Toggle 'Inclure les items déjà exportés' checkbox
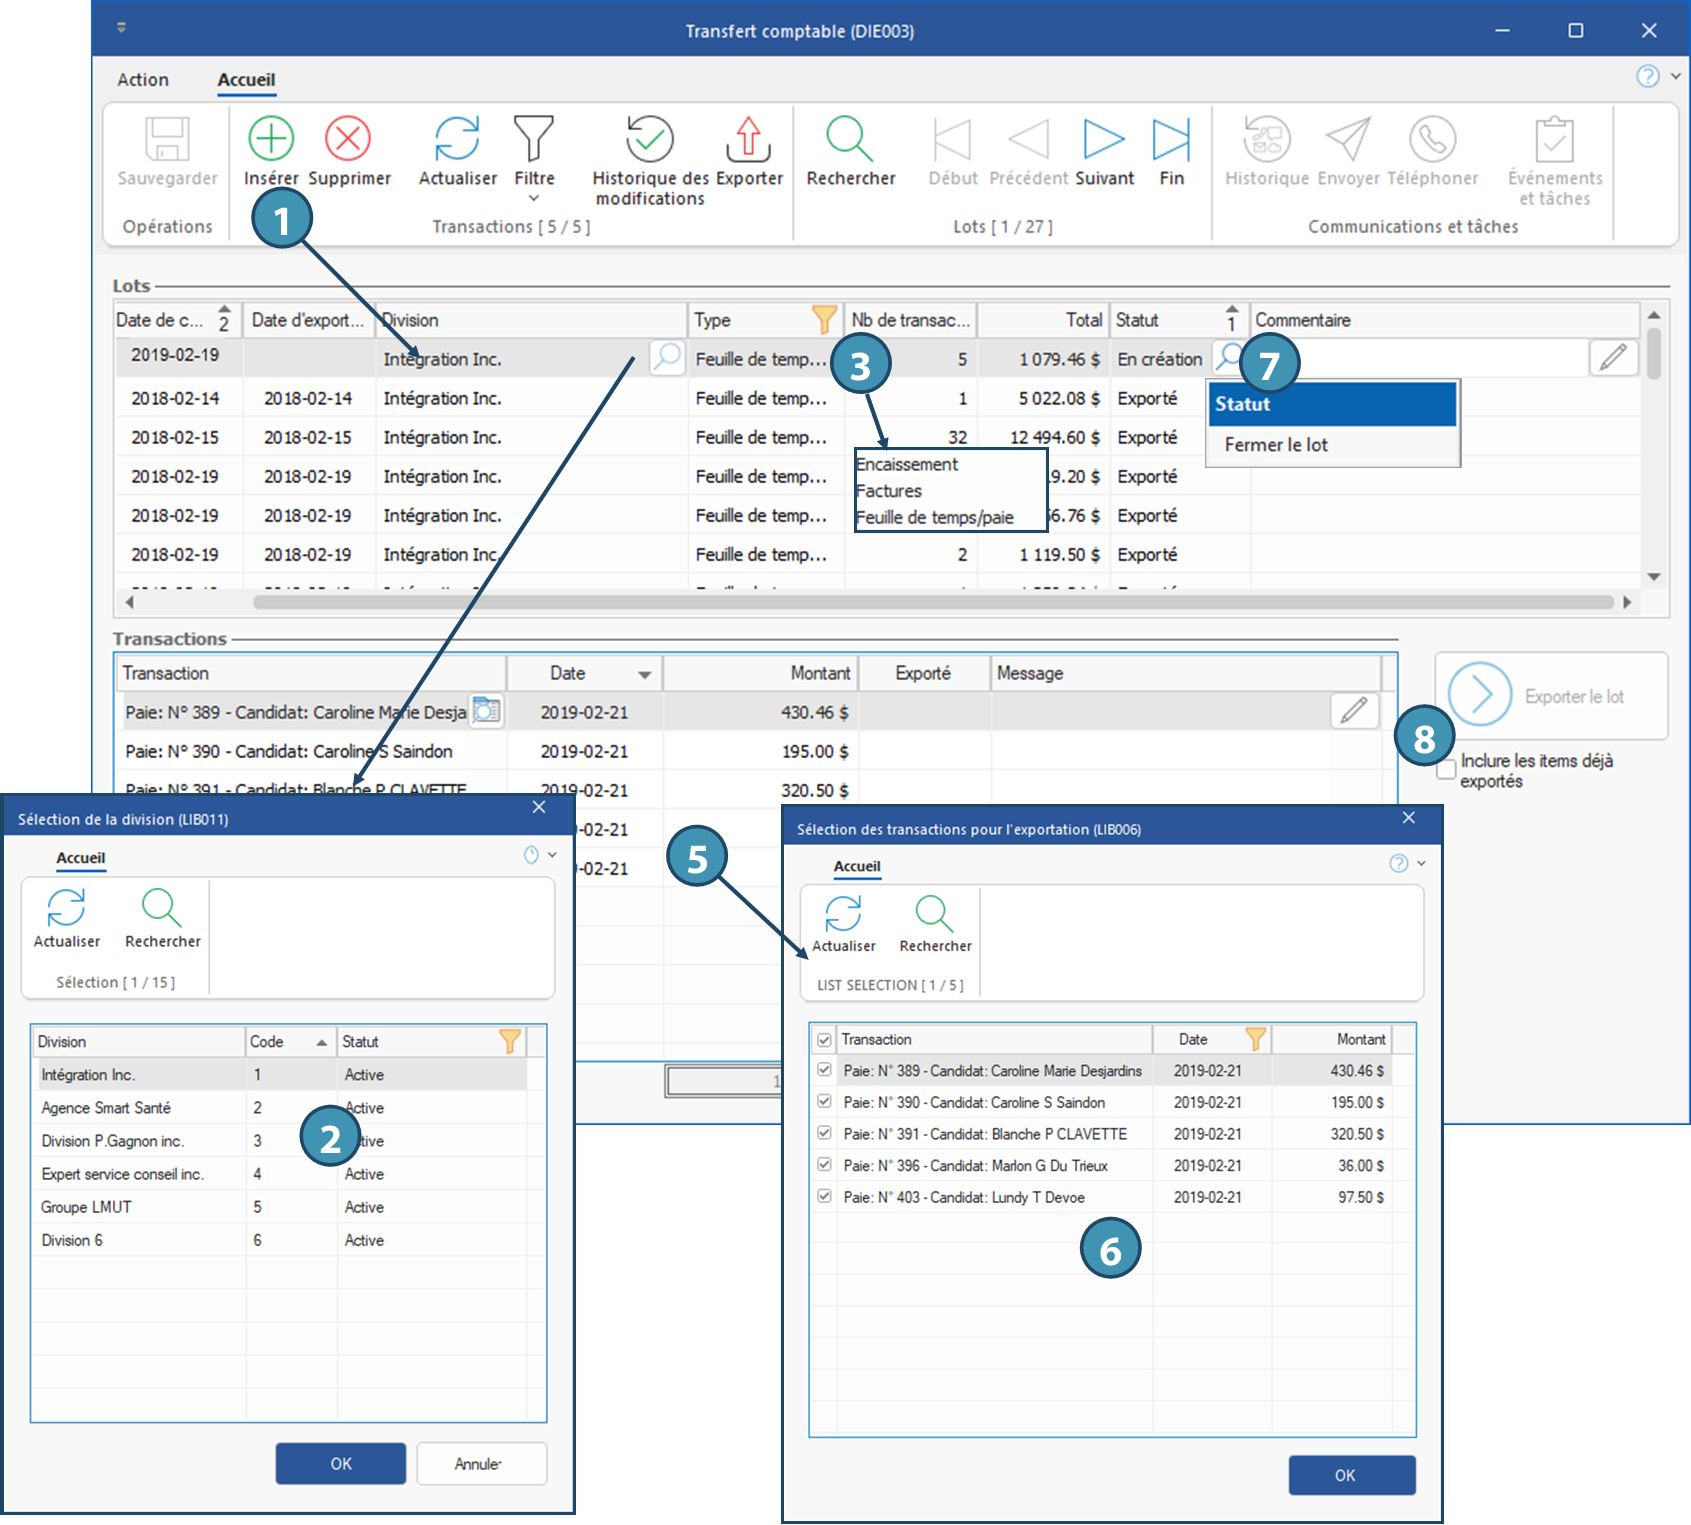Viewport: 1691px width, 1525px height. tap(1446, 771)
